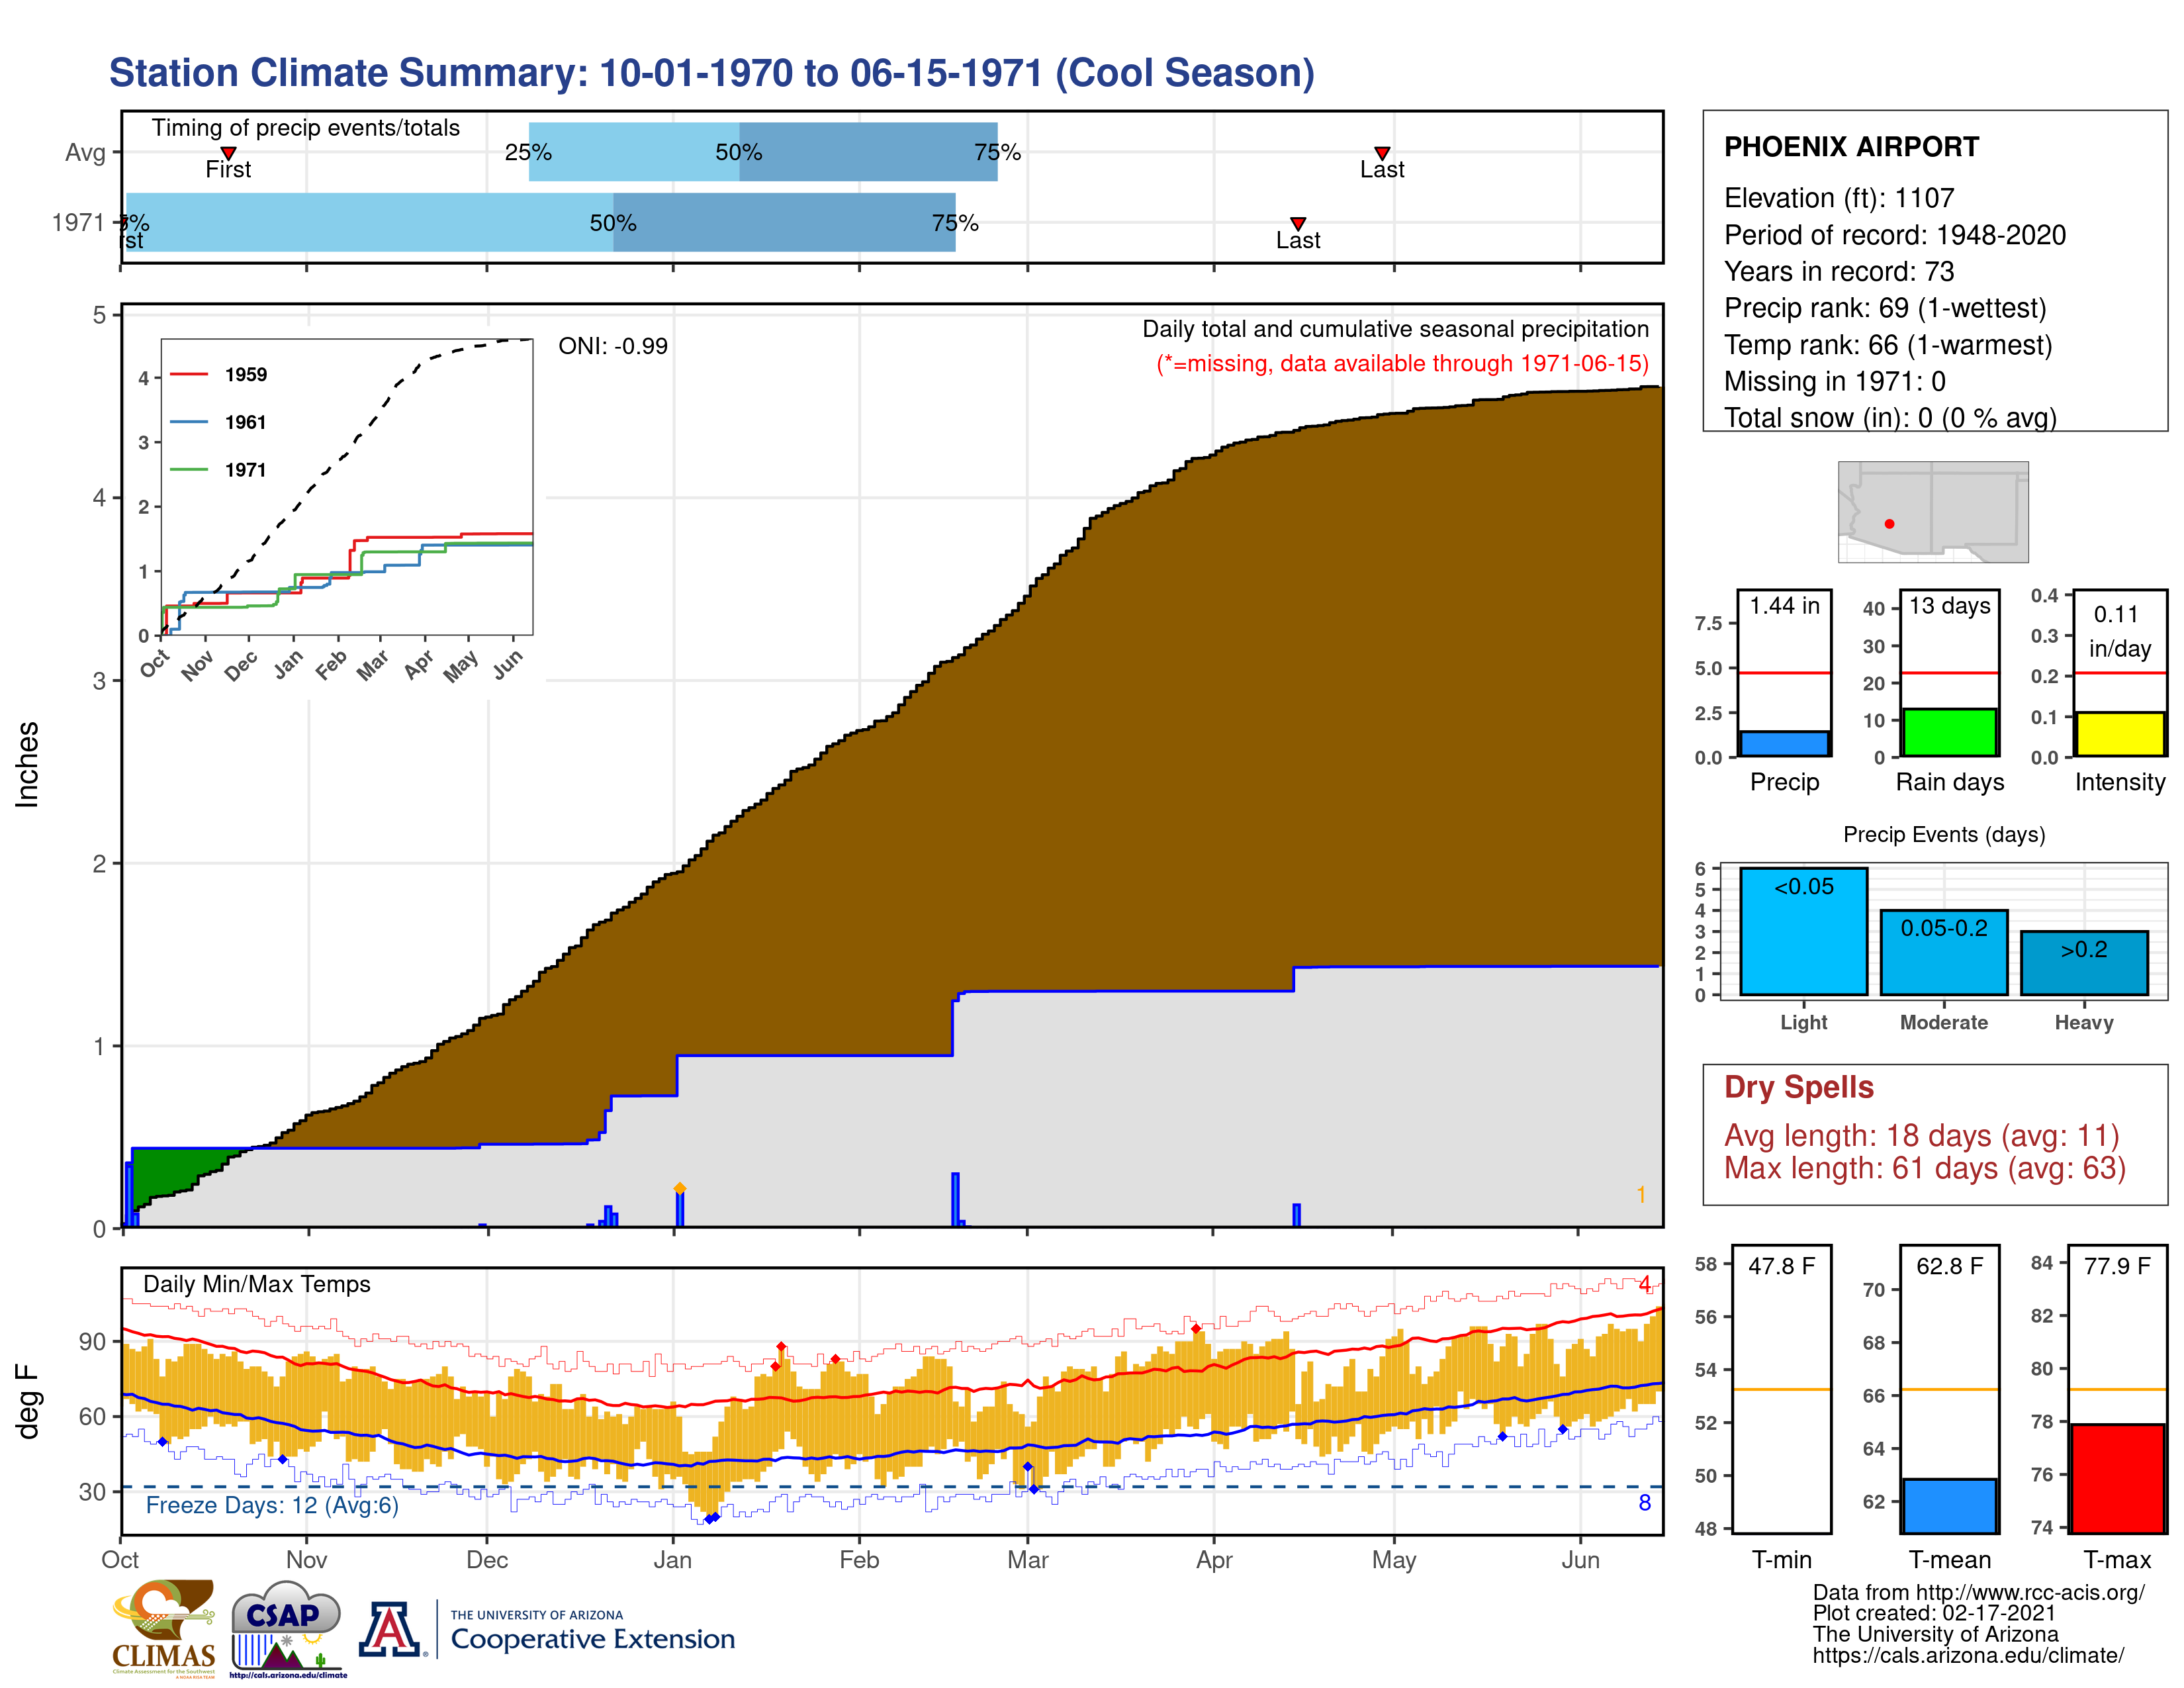
Task: Click the 47.8 F T-min value
Action: point(1781,1266)
